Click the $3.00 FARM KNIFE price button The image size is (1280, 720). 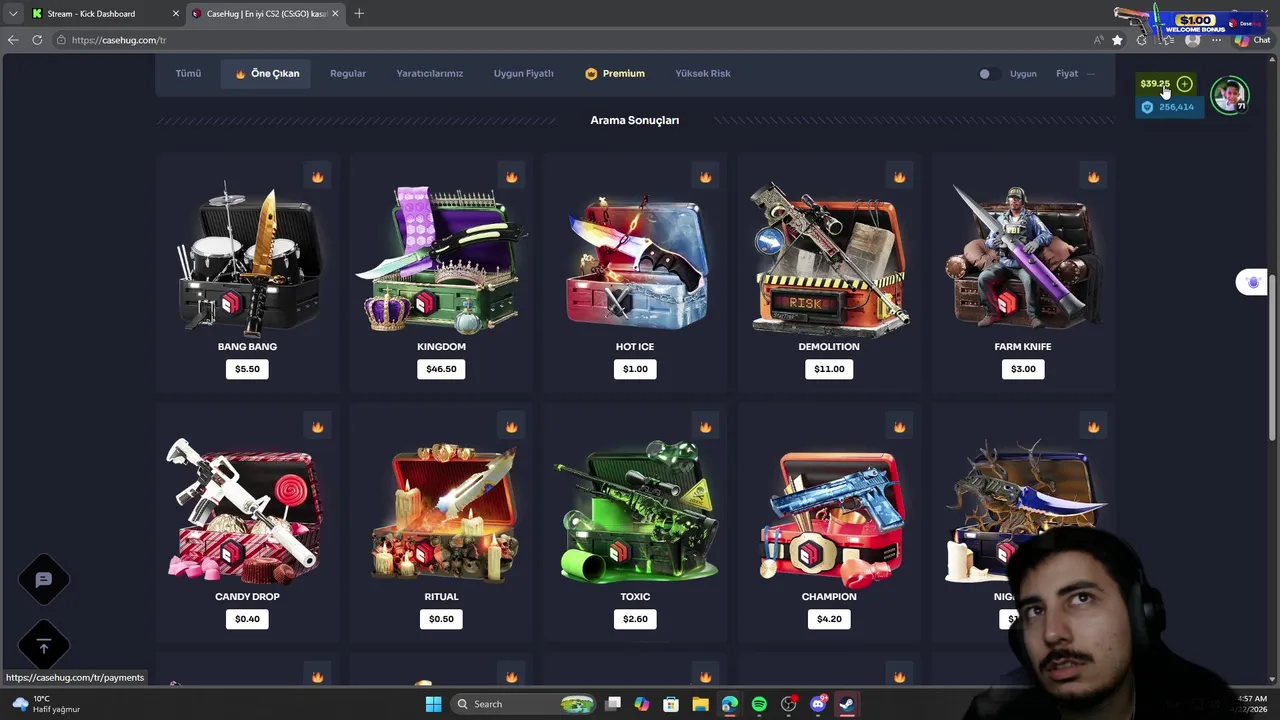(1023, 369)
